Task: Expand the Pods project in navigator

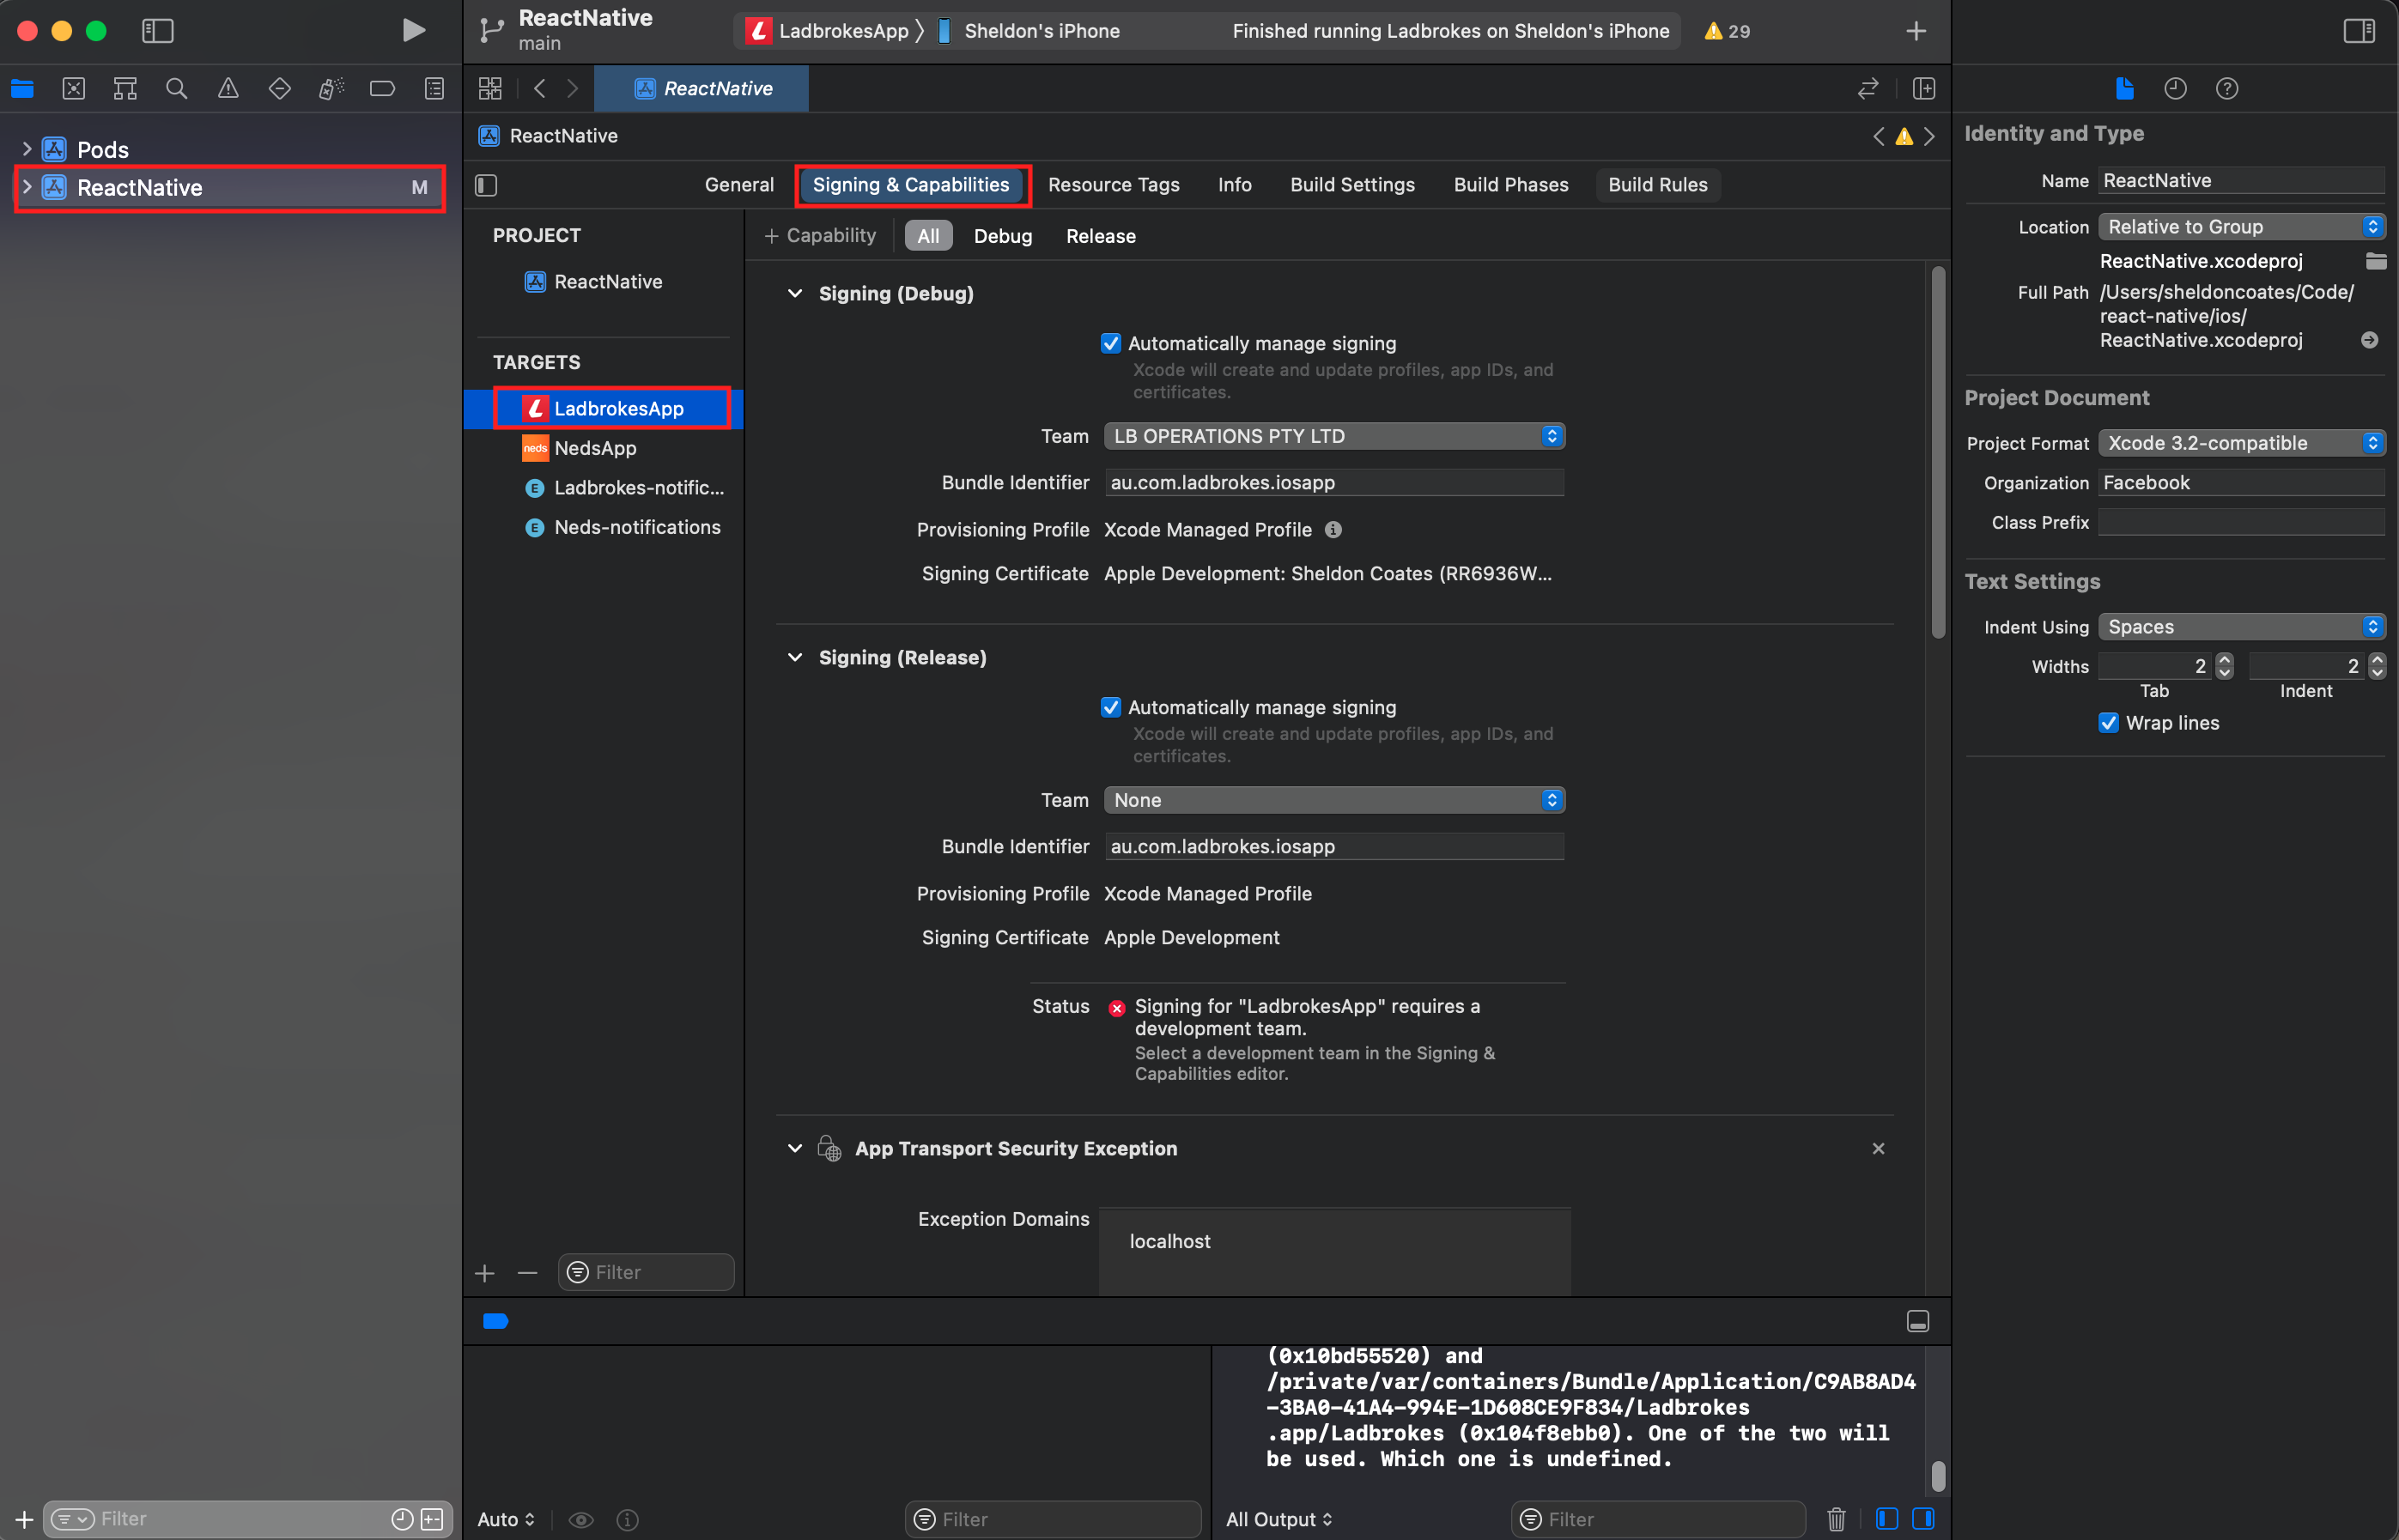Action: click(x=27, y=149)
